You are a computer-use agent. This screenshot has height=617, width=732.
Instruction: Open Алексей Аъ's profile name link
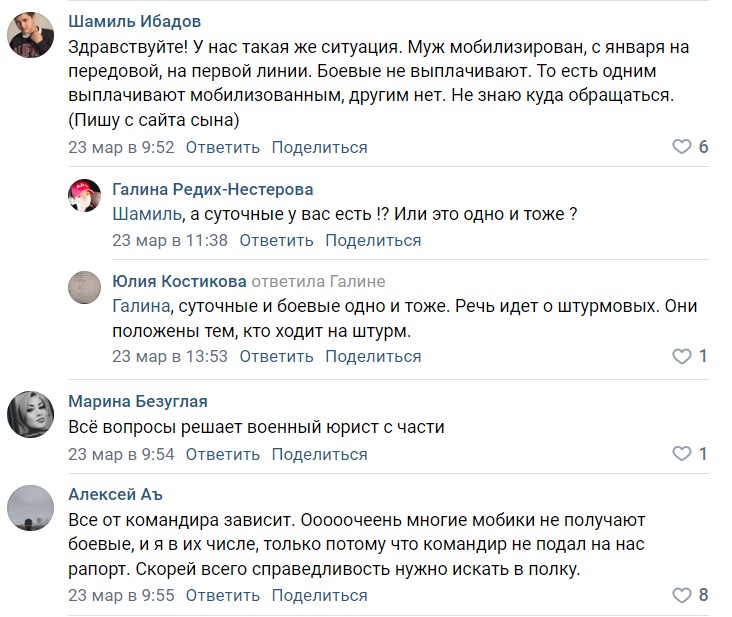coord(115,494)
